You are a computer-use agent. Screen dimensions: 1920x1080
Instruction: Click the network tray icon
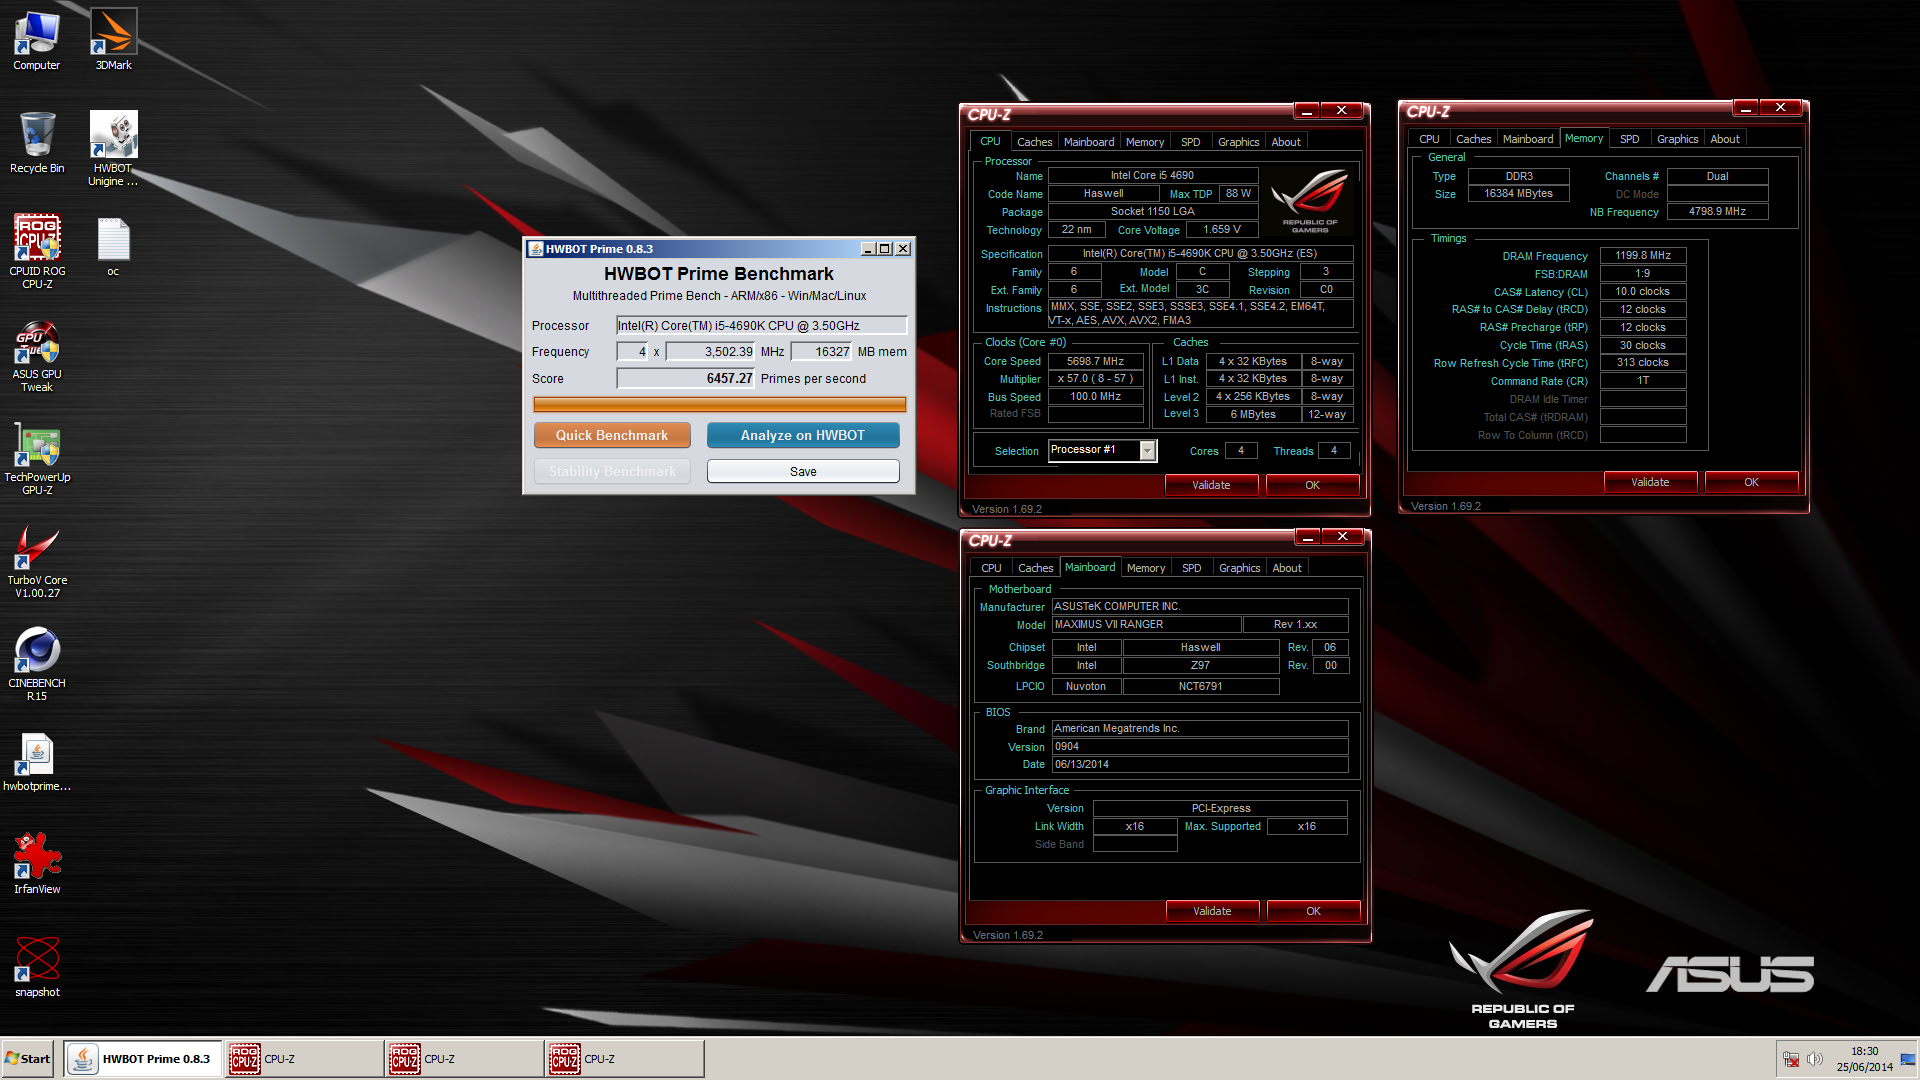tap(1791, 1059)
